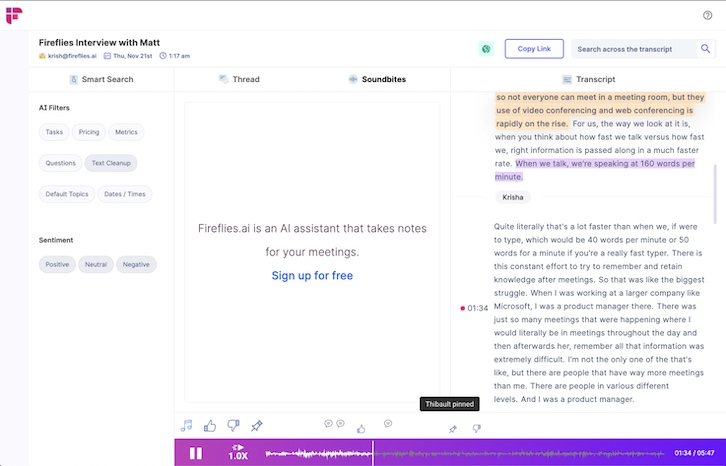Open the help question mark icon
Screen dimensions: 726x466
(708, 15)
